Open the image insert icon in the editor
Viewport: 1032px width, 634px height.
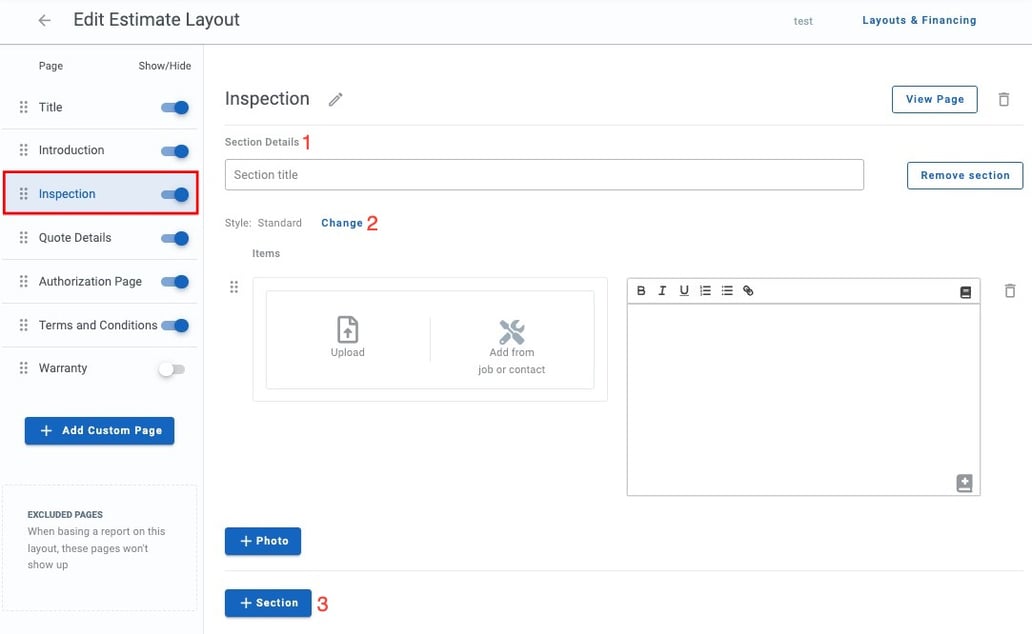point(964,291)
